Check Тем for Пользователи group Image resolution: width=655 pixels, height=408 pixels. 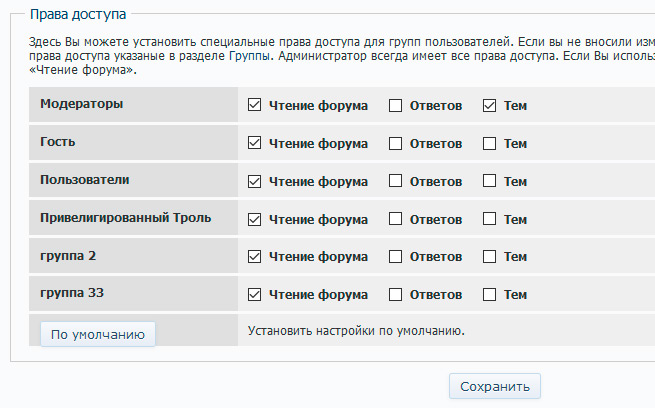489,181
